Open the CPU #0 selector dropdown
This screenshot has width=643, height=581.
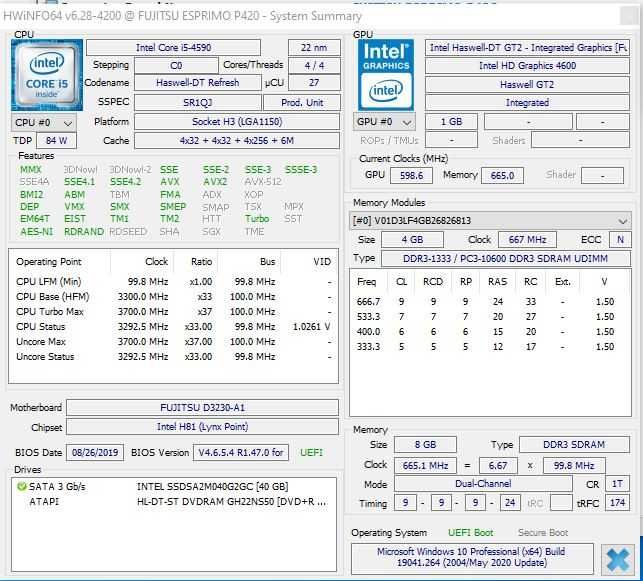(43, 123)
